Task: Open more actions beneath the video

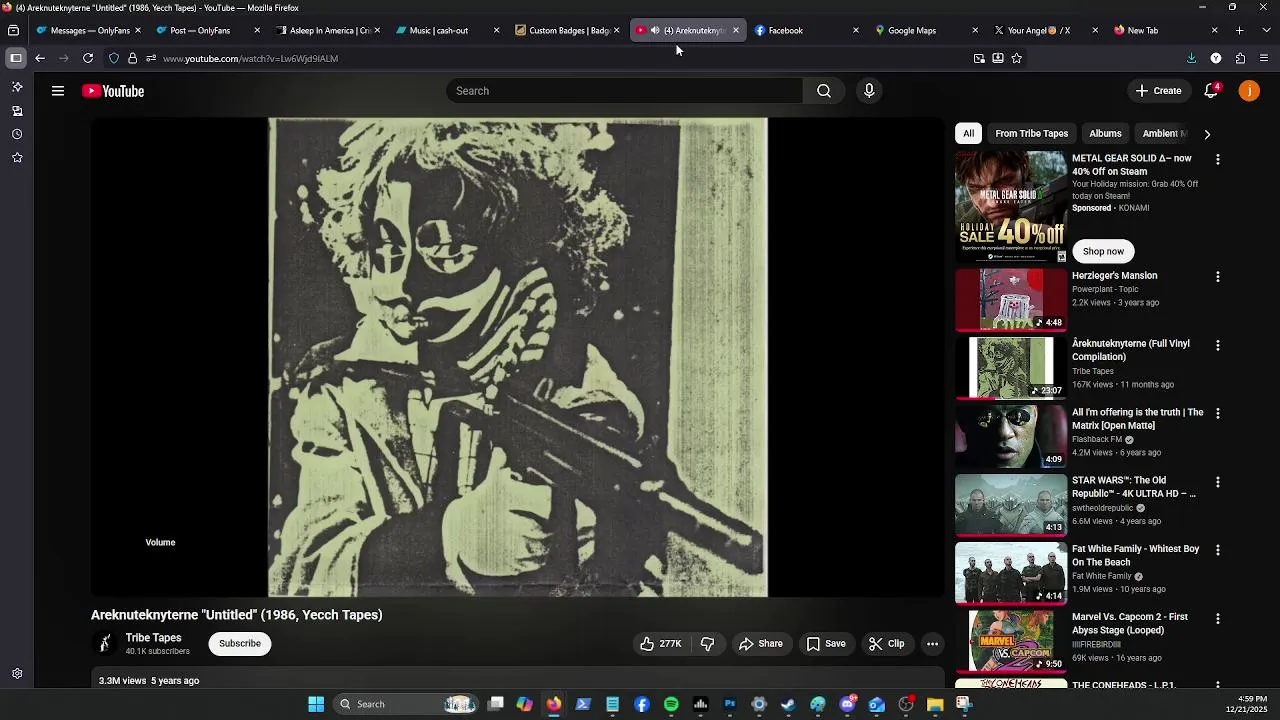Action: pos(932,644)
